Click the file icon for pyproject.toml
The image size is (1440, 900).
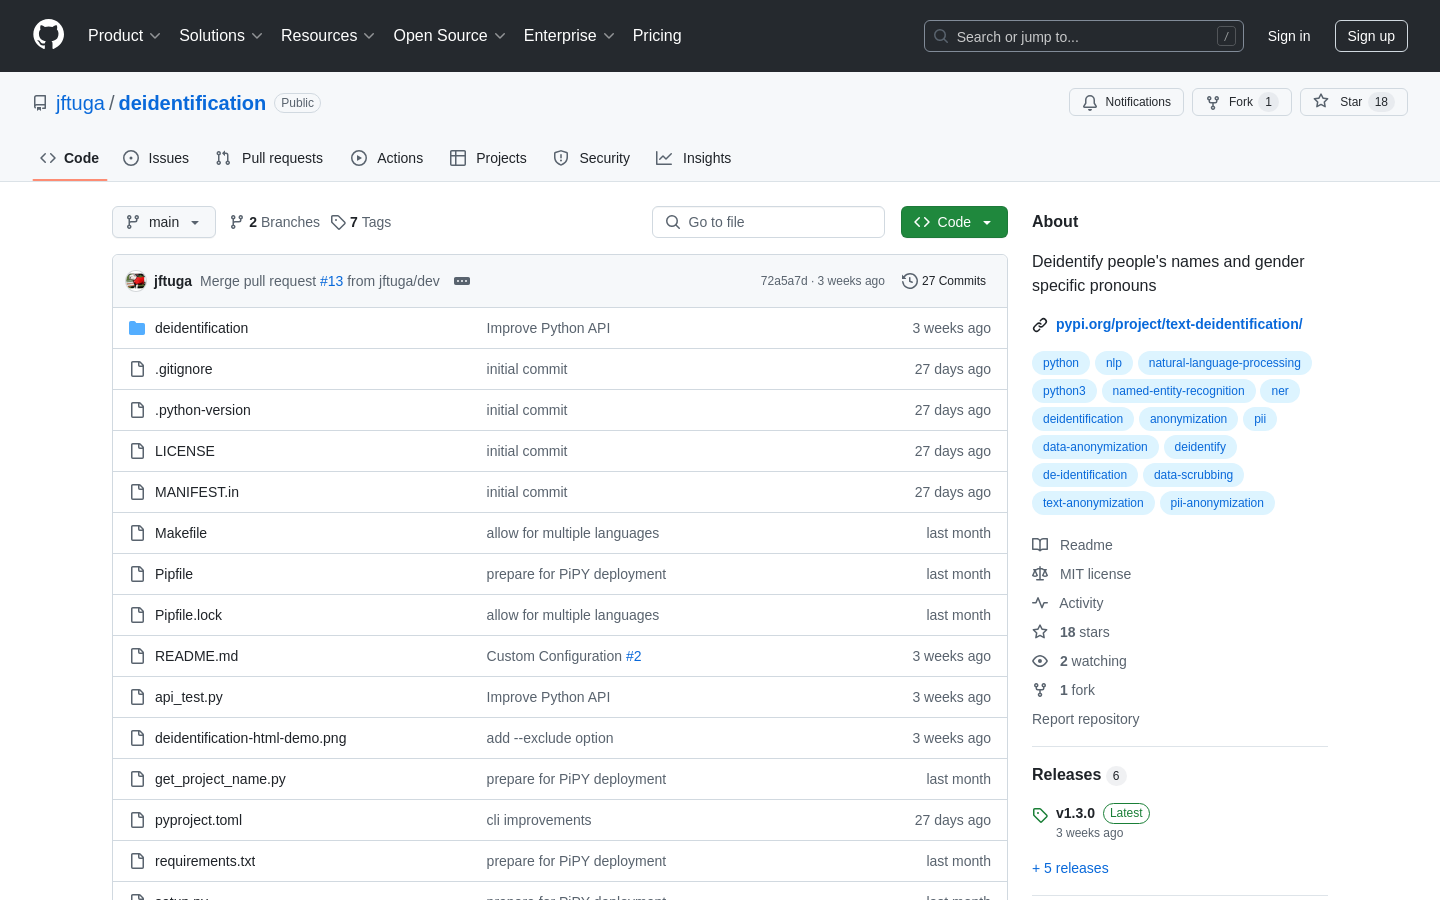pyautogui.click(x=137, y=820)
